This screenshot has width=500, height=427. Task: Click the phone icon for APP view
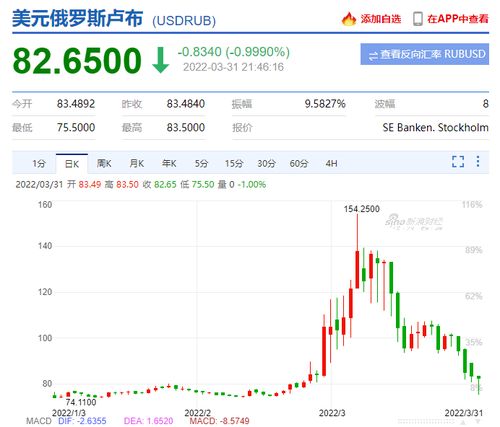pos(418,19)
